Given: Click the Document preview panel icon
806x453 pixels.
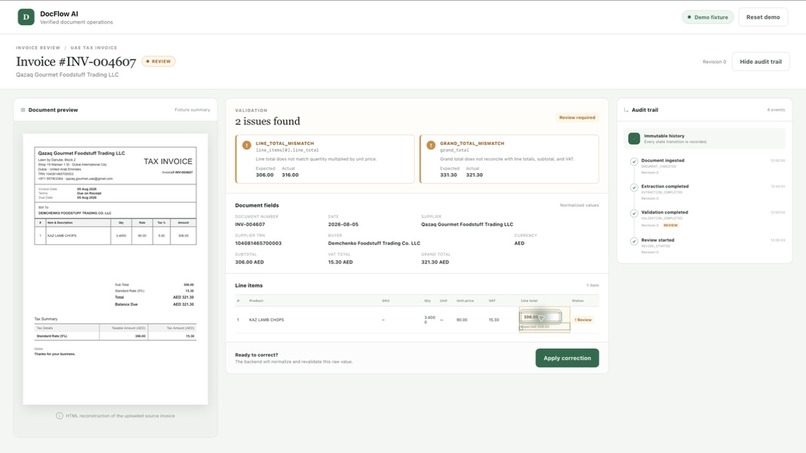Looking at the screenshot, I should pos(23,110).
